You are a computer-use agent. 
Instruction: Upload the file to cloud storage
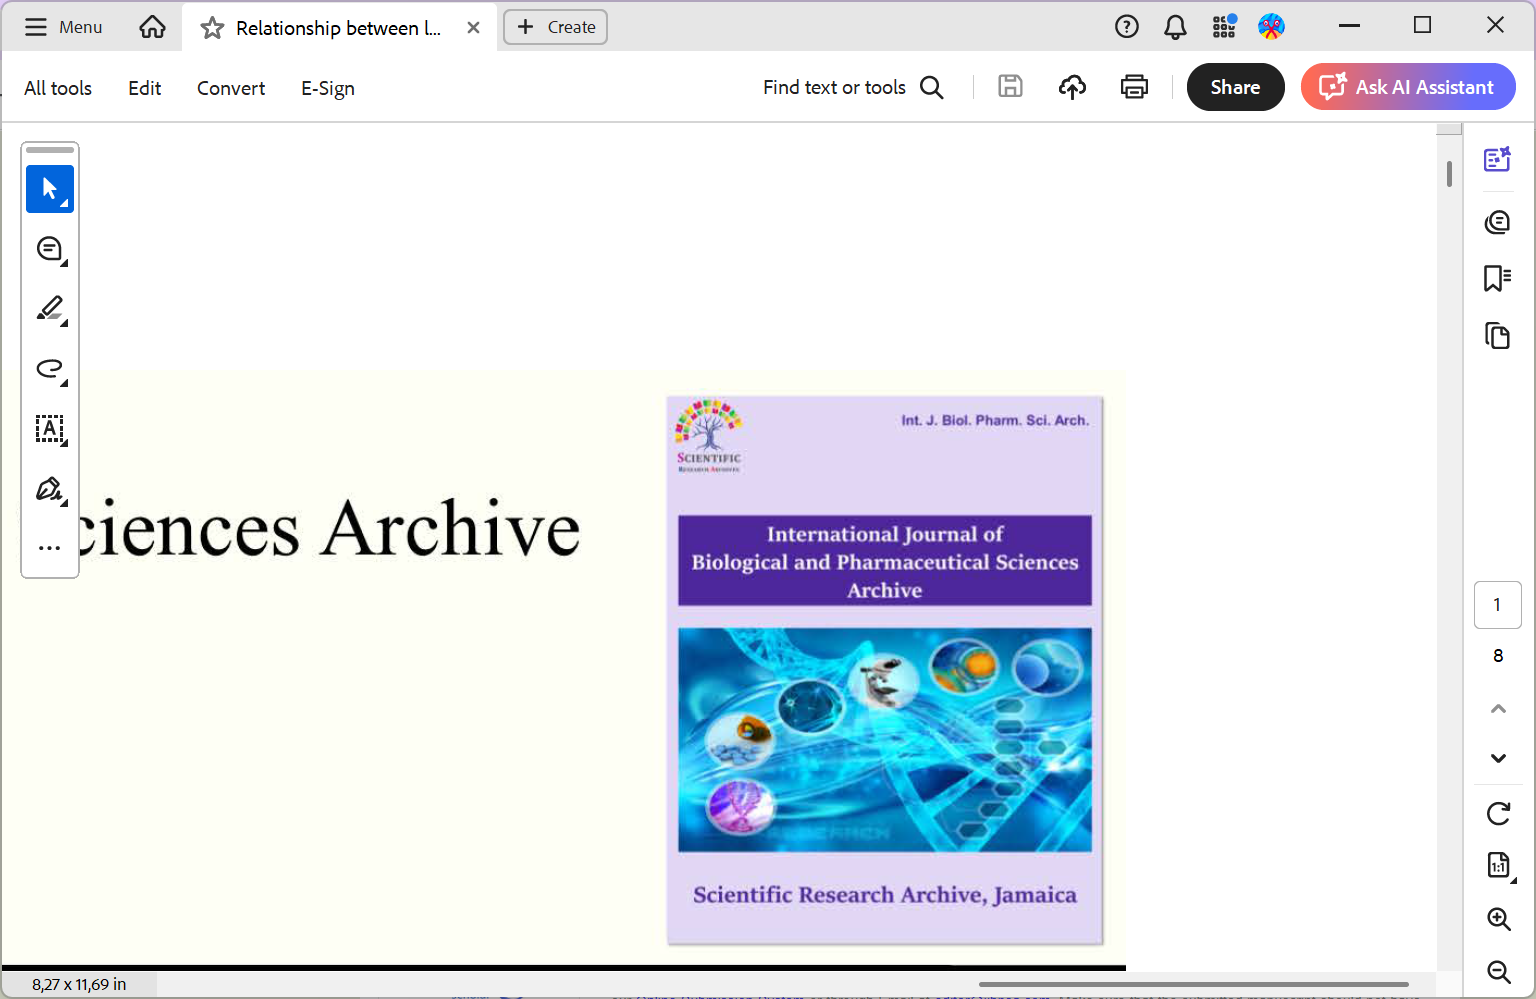tap(1073, 87)
